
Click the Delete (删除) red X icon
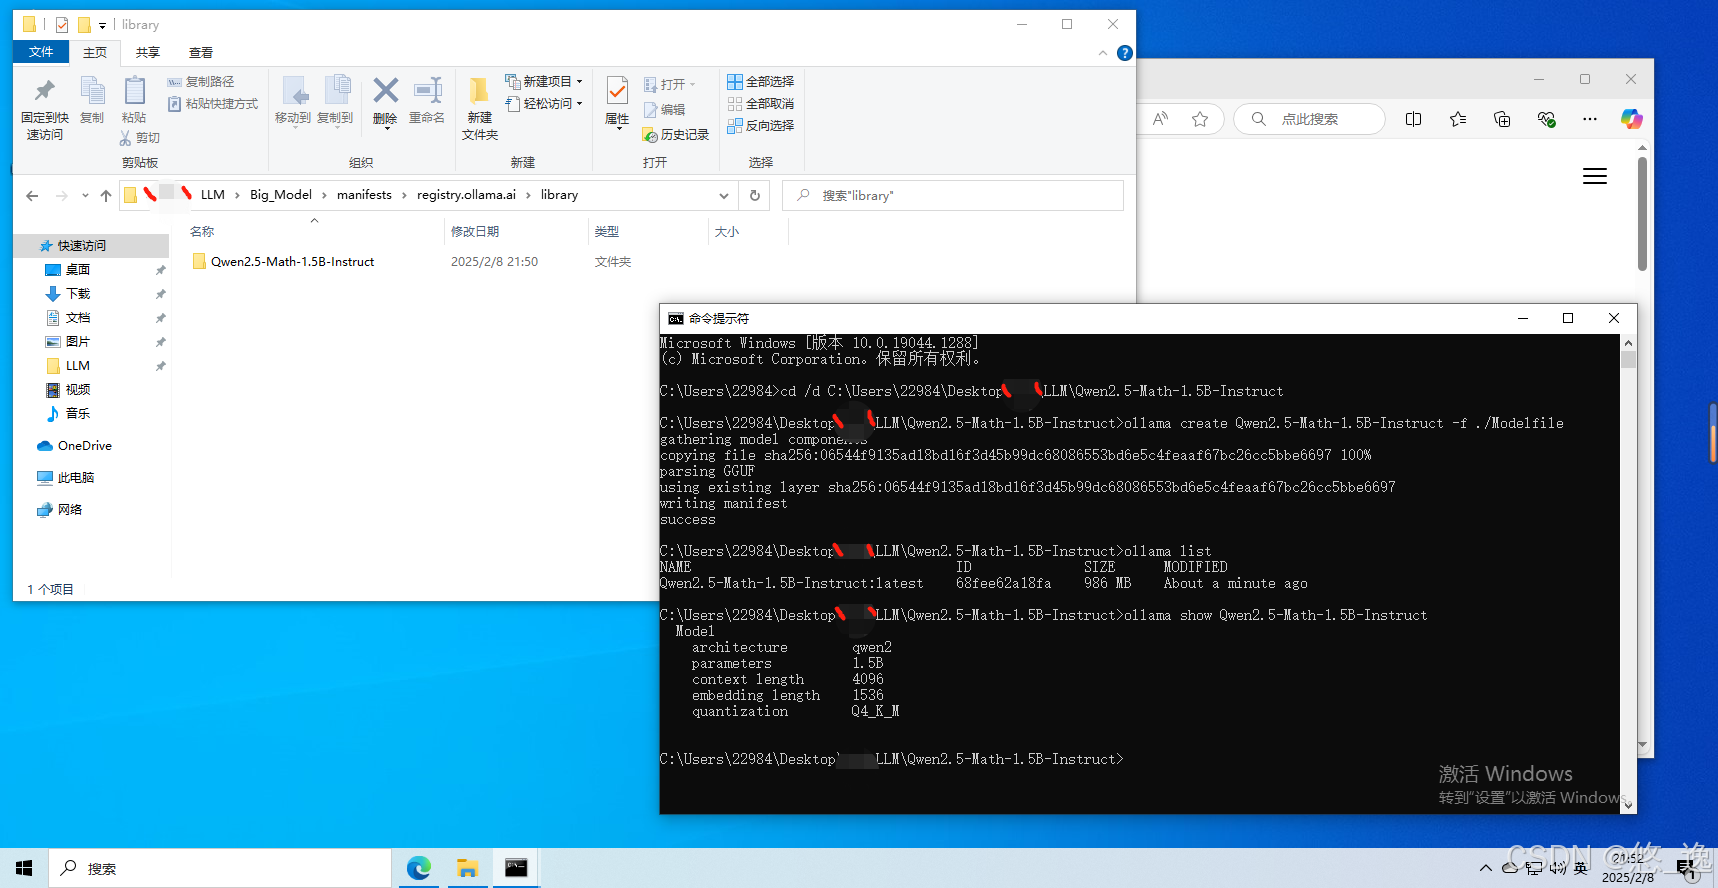click(385, 91)
